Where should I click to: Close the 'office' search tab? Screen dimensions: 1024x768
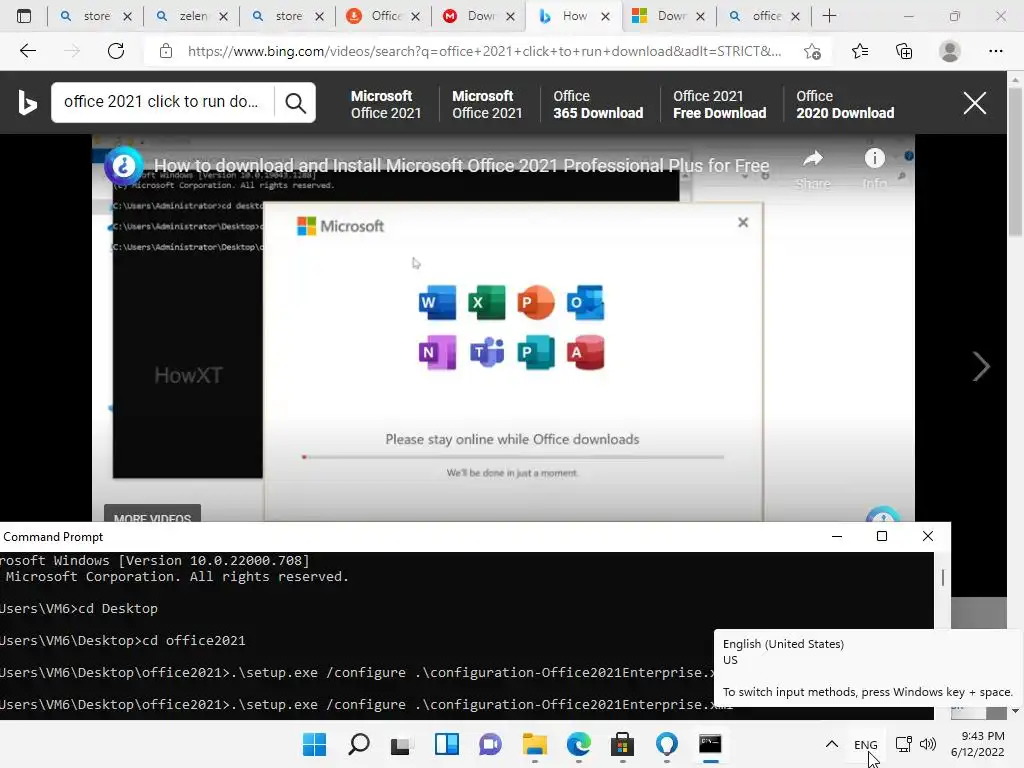click(x=795, y=16)
